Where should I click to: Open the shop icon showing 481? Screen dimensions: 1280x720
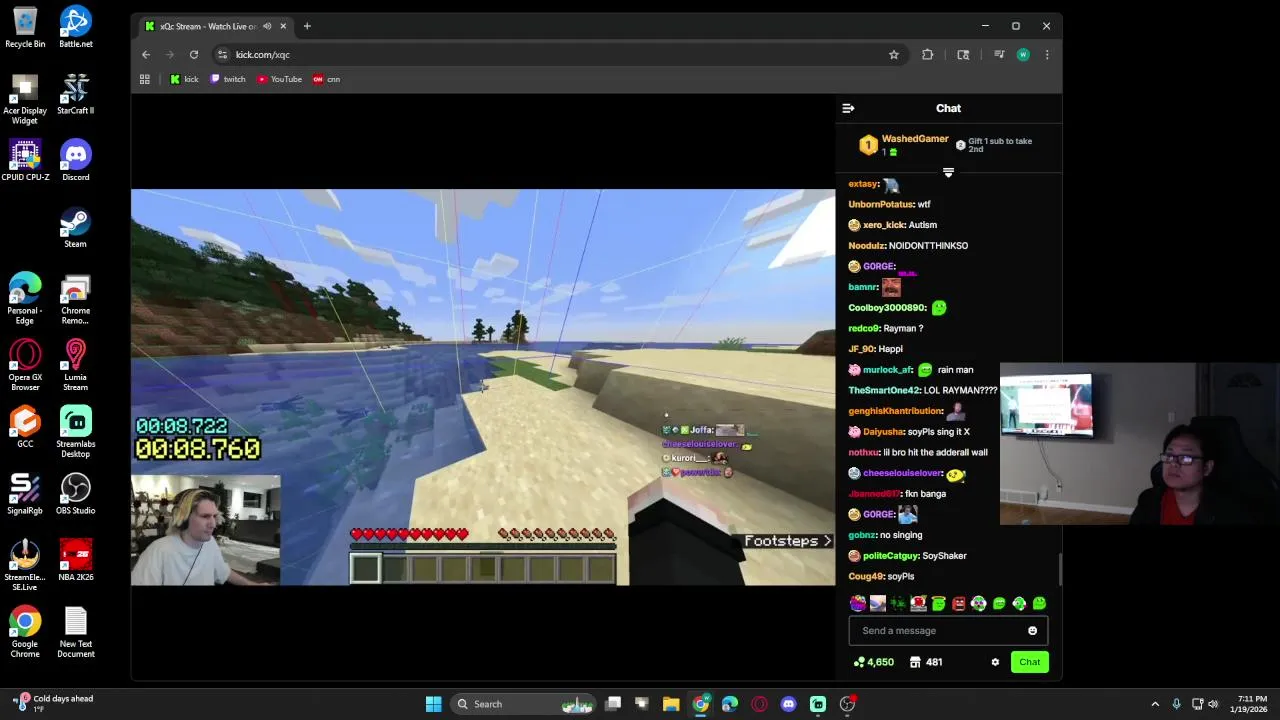pyautogui.click(x=926, y=662)
